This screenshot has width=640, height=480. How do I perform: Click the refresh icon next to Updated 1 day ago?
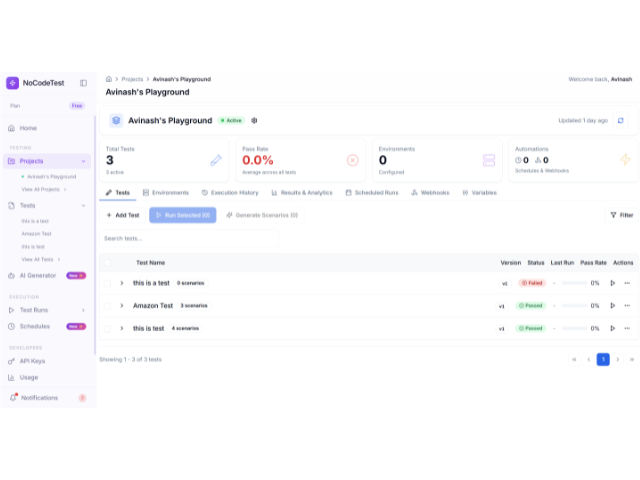coord(620,120)
